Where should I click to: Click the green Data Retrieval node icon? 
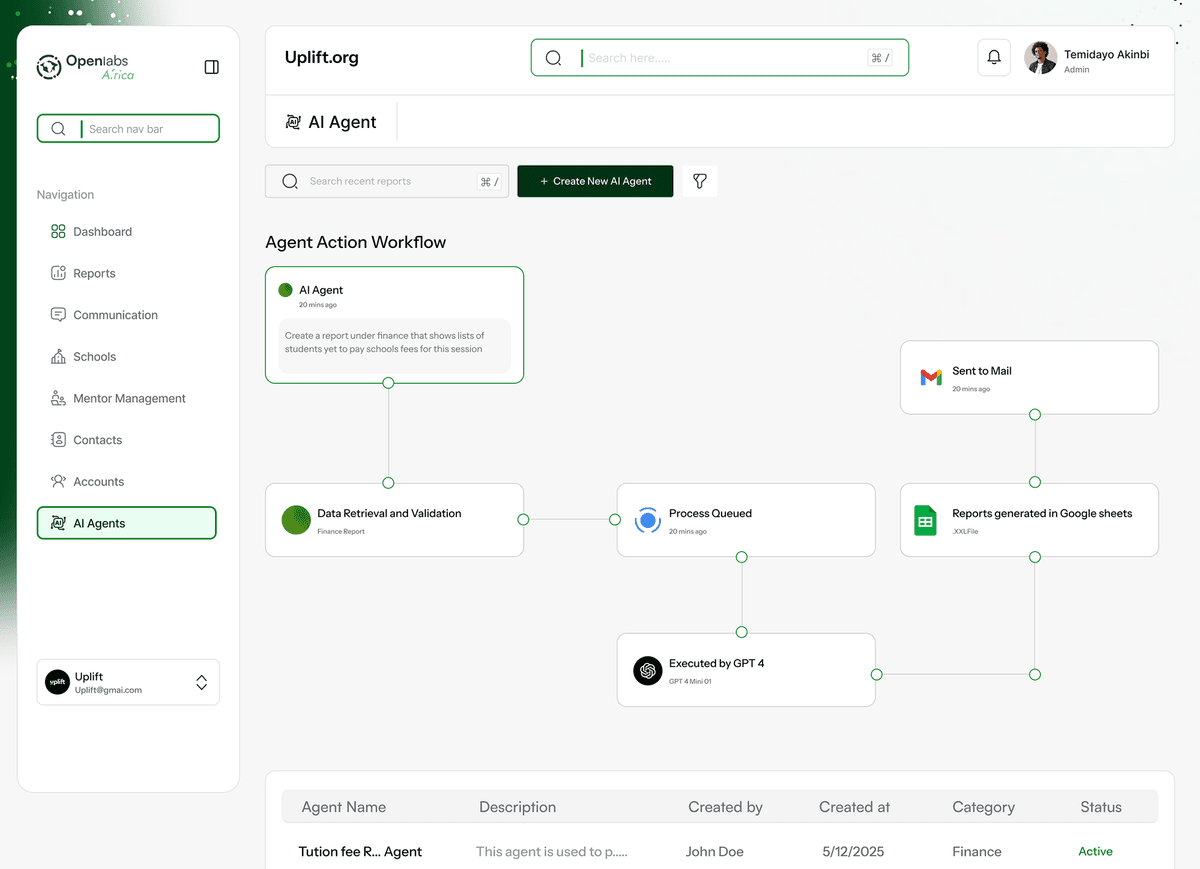coord(296,520)
